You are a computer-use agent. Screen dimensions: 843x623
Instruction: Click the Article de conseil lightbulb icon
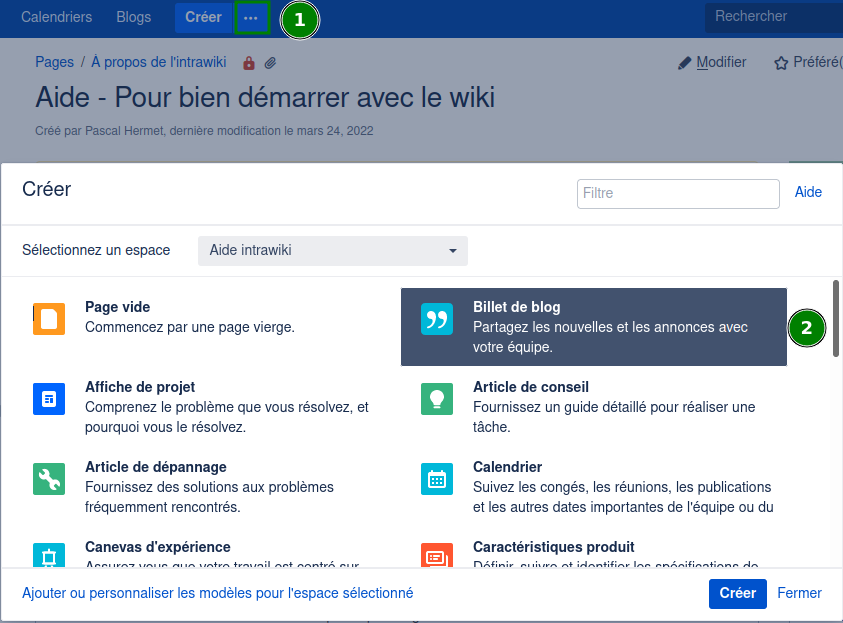point(437,399)
